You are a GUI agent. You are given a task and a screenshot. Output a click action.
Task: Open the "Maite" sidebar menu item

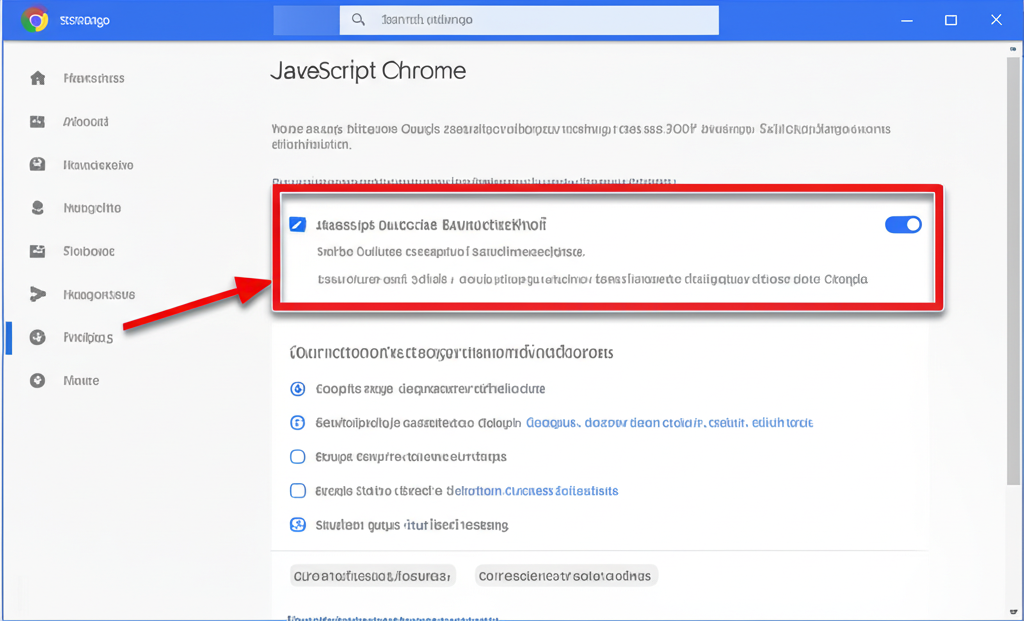pyautogui.click(x=81, y=380)
